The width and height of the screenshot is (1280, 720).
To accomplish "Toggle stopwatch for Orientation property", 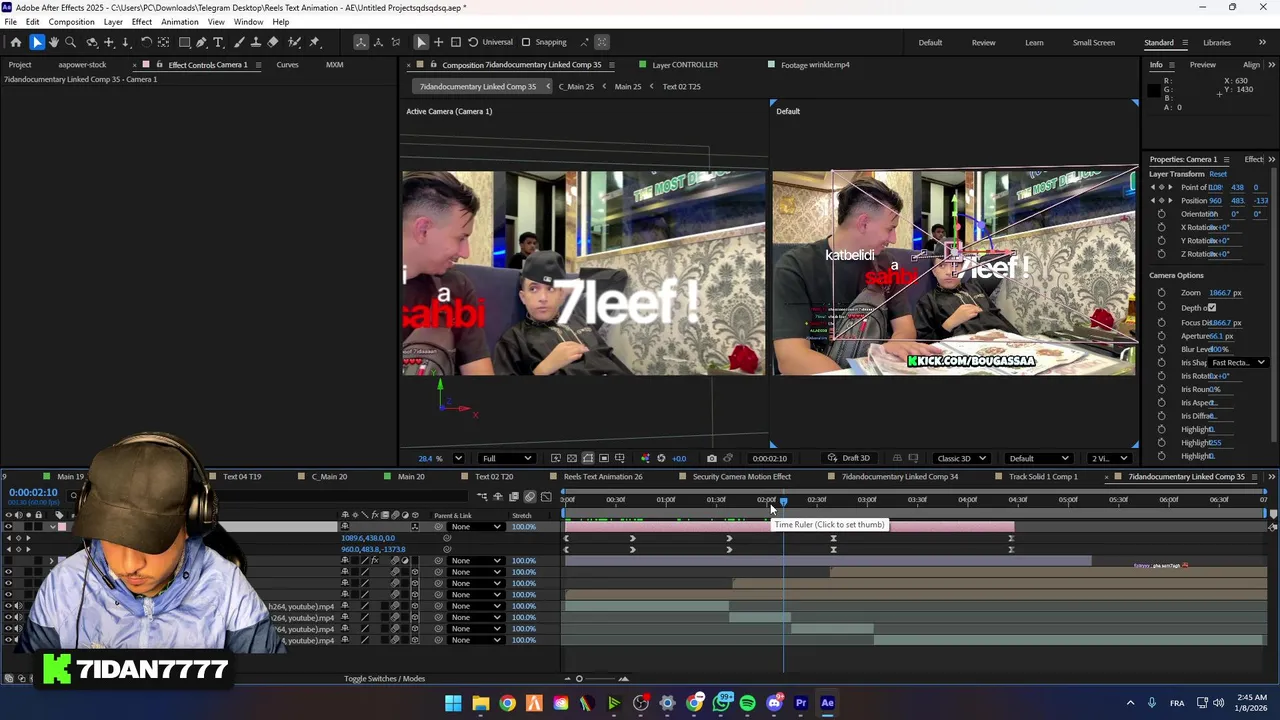I will pyautogui.click(x=1161, y=214).
